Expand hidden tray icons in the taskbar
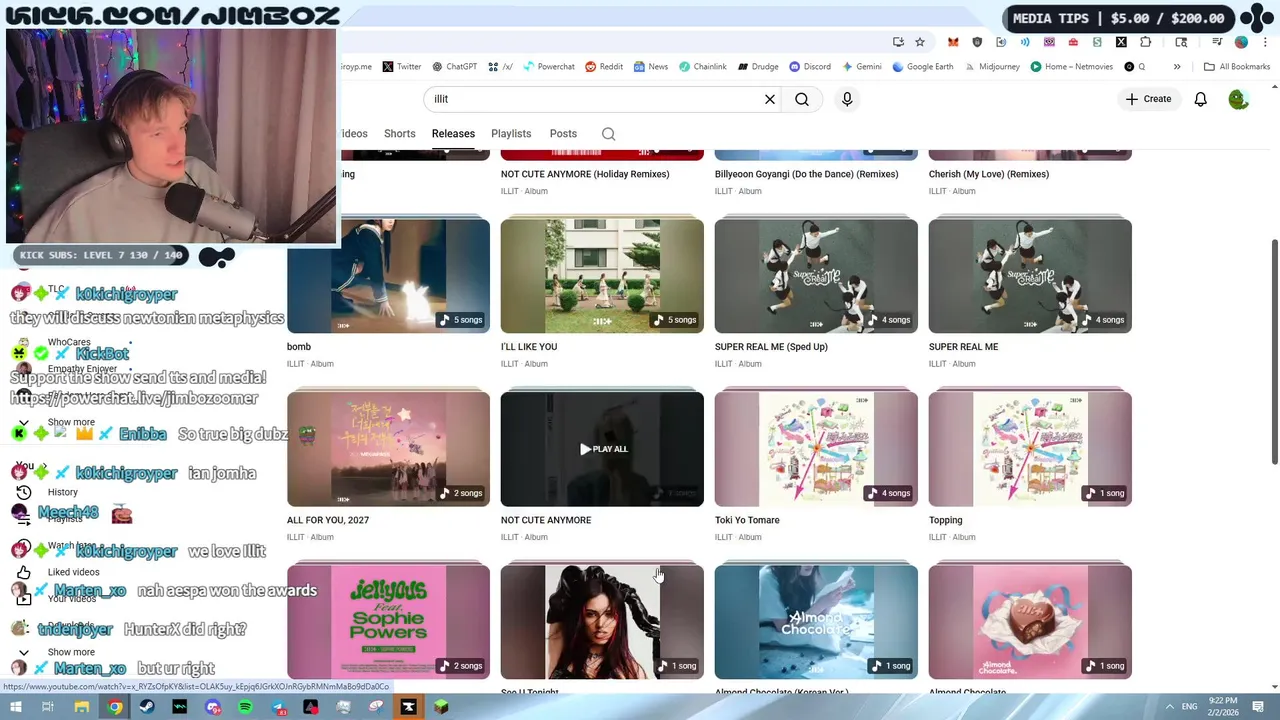This screenshot has width=1280, height=720. [1169, 707]
